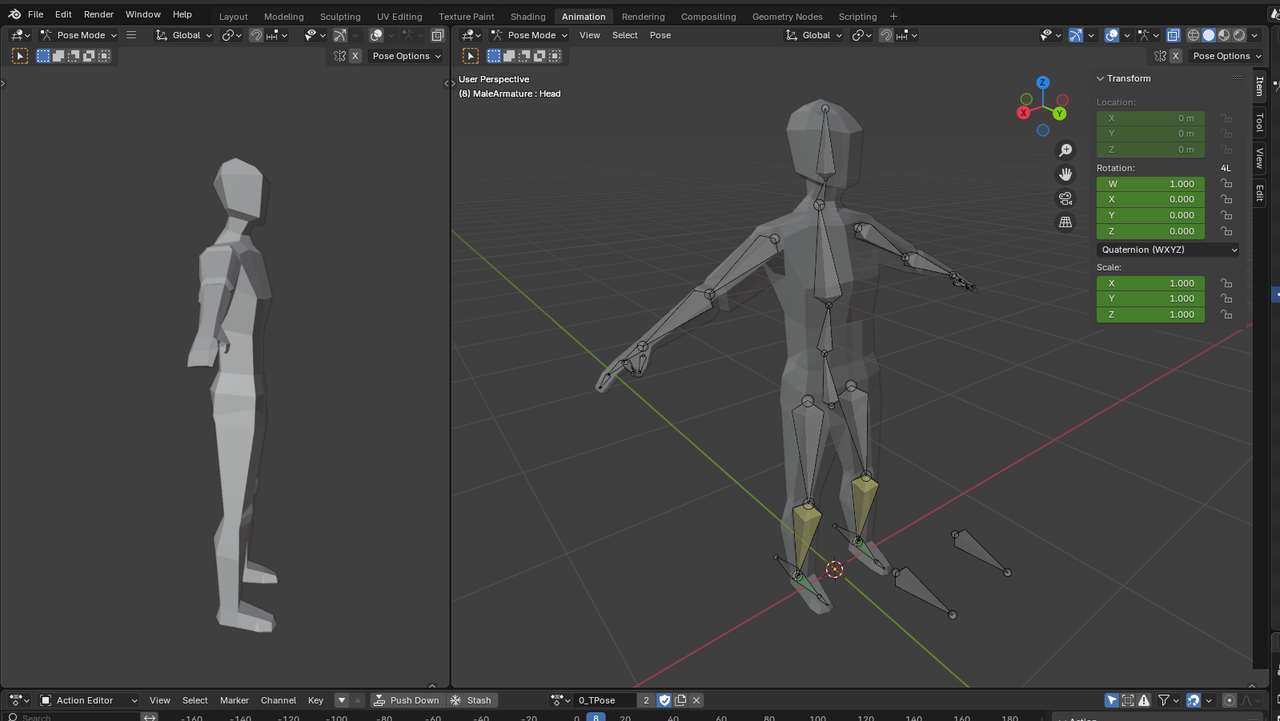Image resolution: width=1280 pixels, height=721 pixels.
Task: Open the Quaternion (WXYZ) rotation mode dropdown
Action: pos(1168,249)
